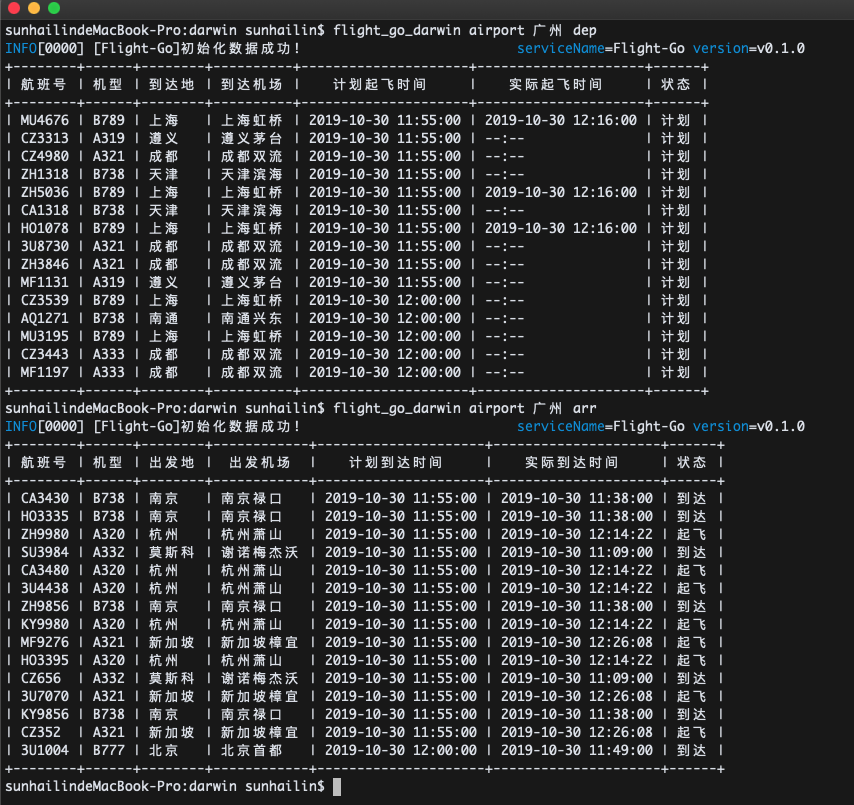
Task: Click actual arrival 11:49:00 in 3U1004 row
Action: [577, 750]
